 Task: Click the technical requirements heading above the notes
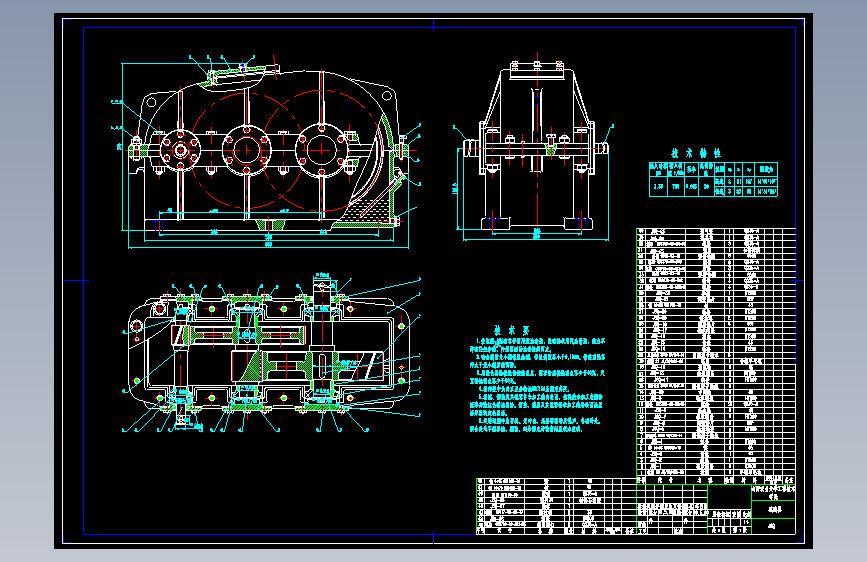coord(511,329)
